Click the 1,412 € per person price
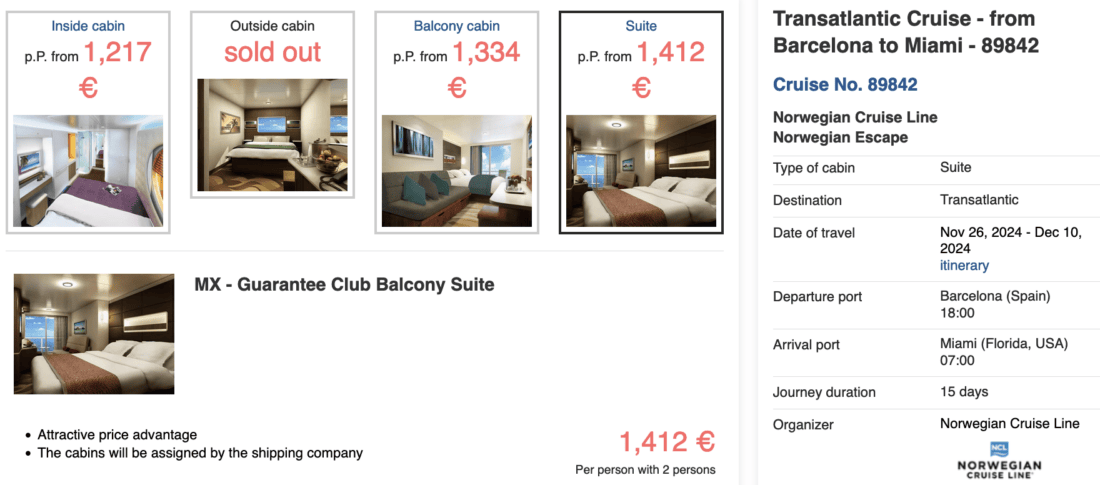Screen dimensions: 1100x485 [x=667, y=442]
